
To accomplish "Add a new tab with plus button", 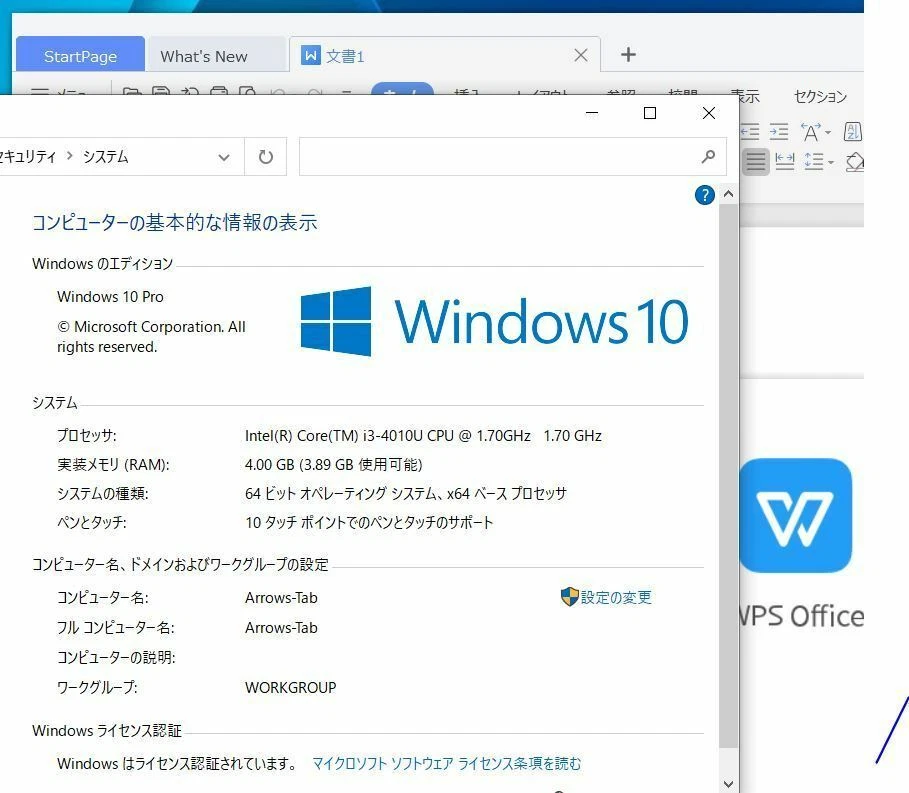I will coord(628,54).
